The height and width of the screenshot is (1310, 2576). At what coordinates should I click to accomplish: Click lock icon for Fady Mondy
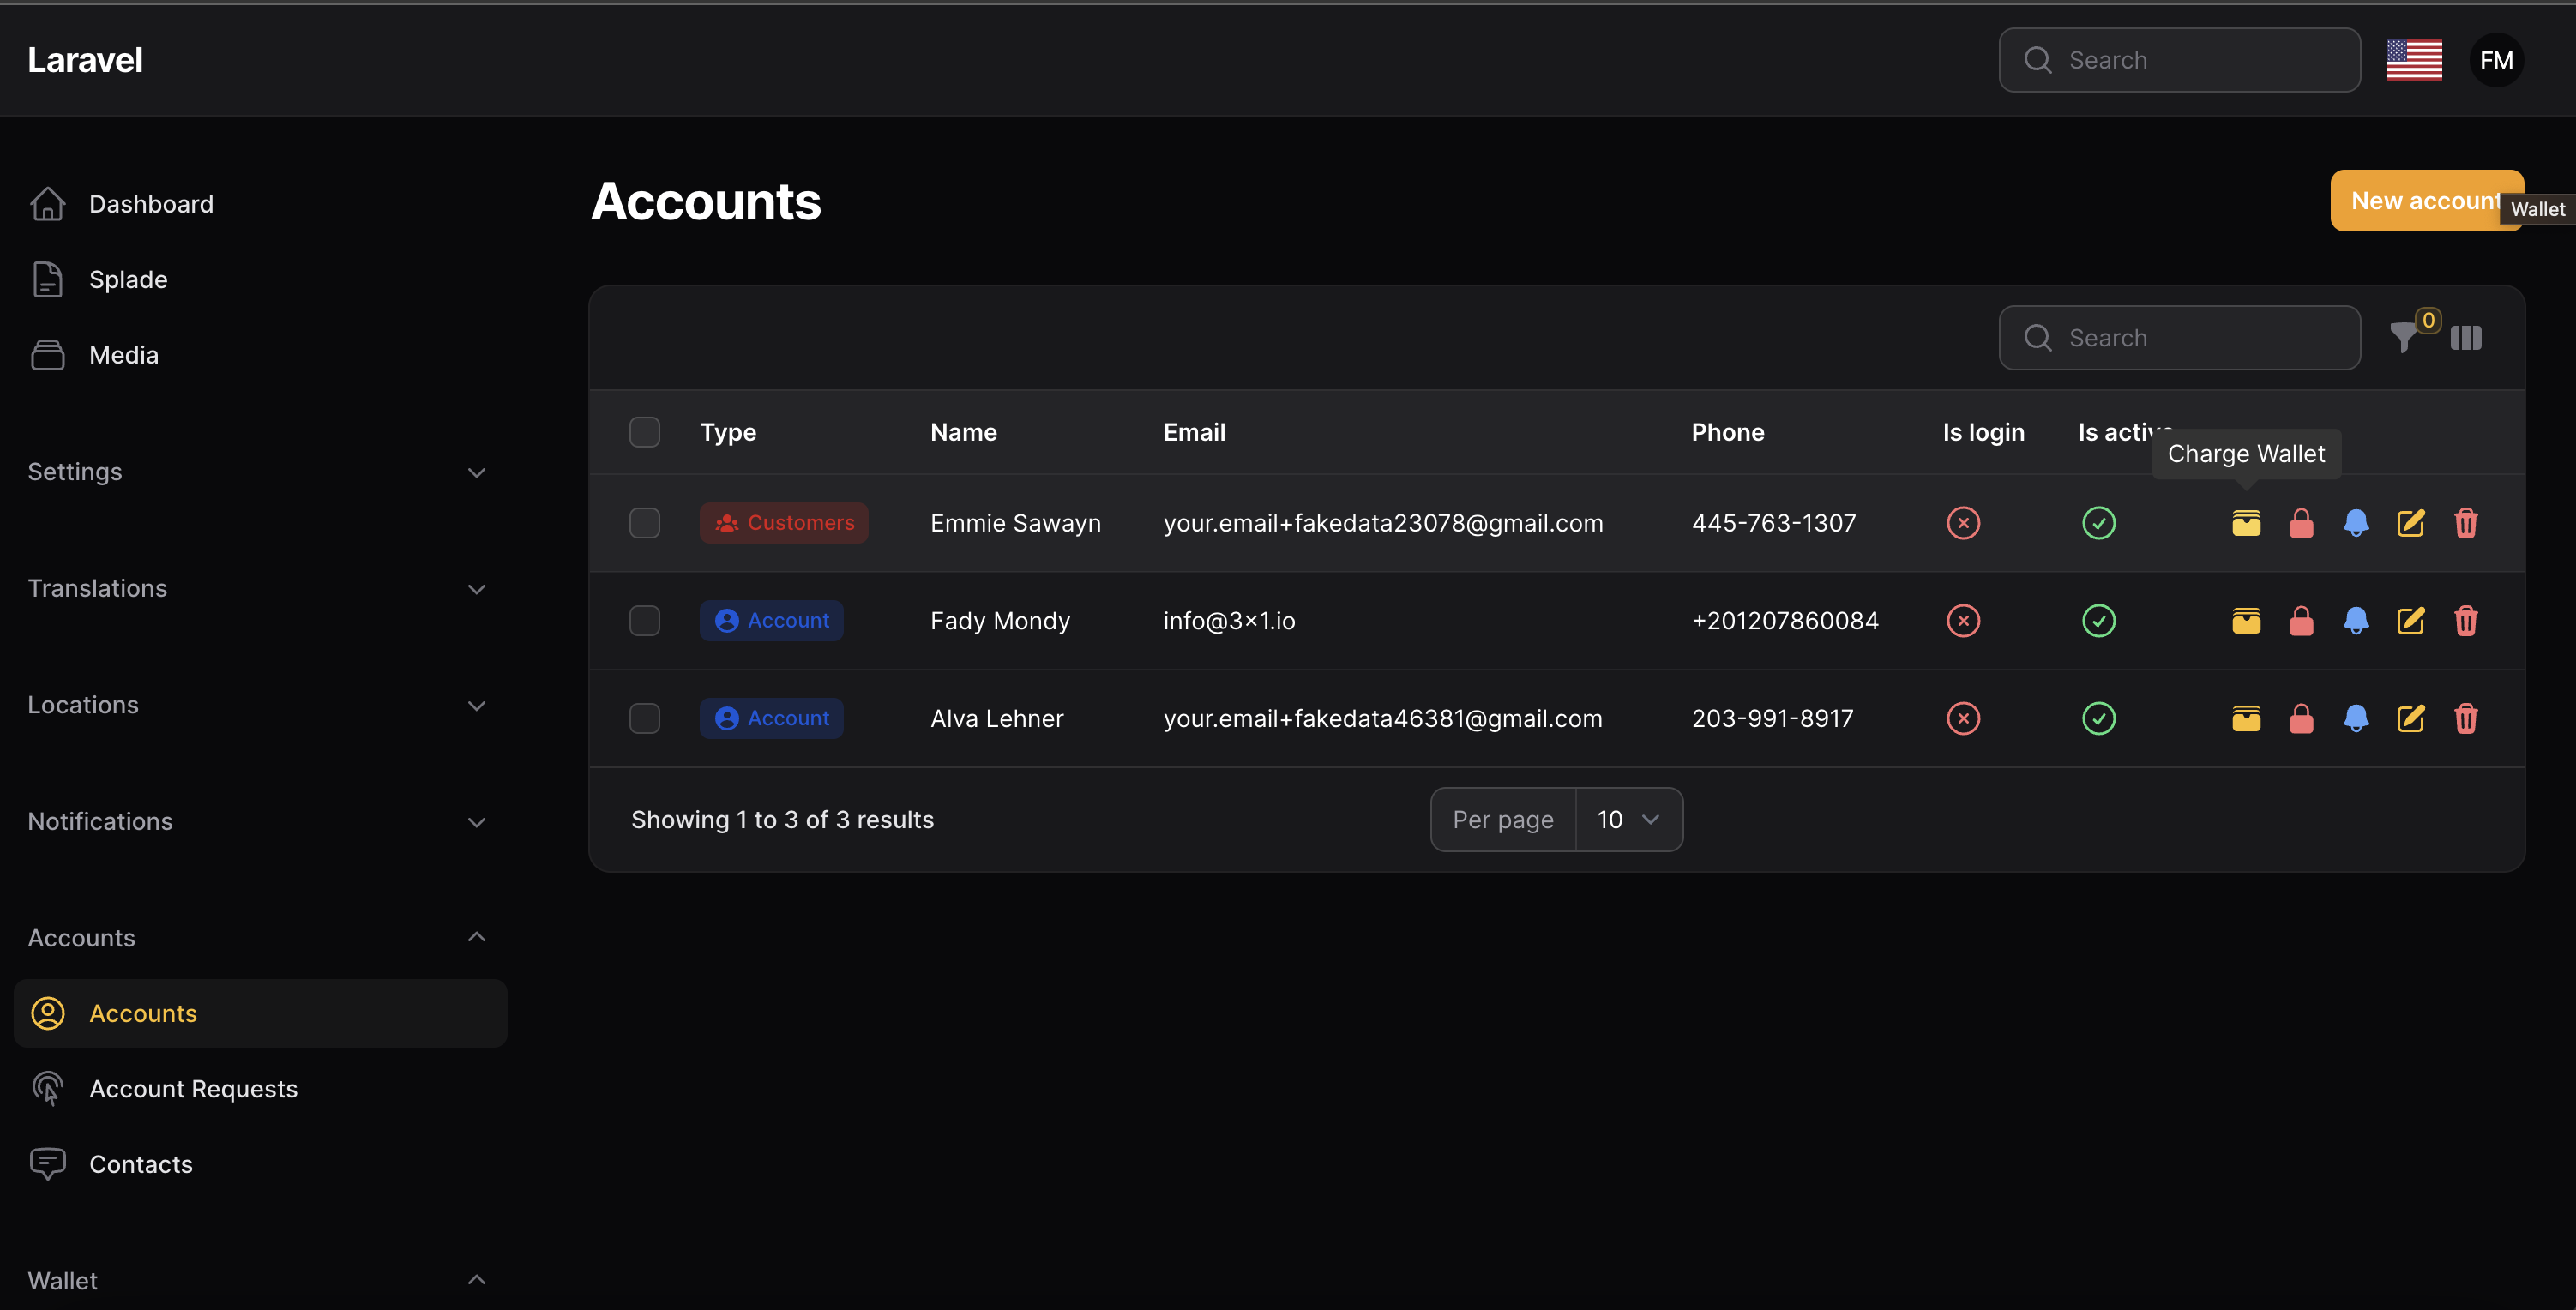2301,621
